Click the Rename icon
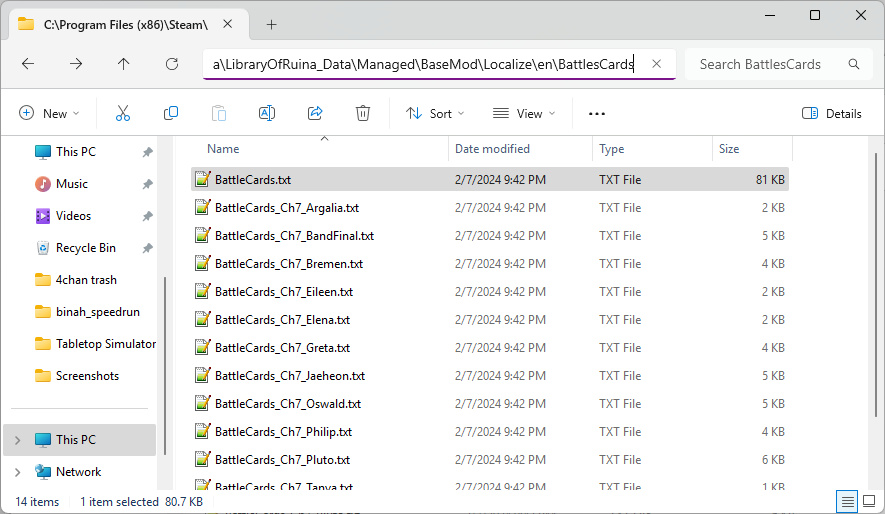The width and height of the screenshot is (885, 514). click(x=266, y=113)
